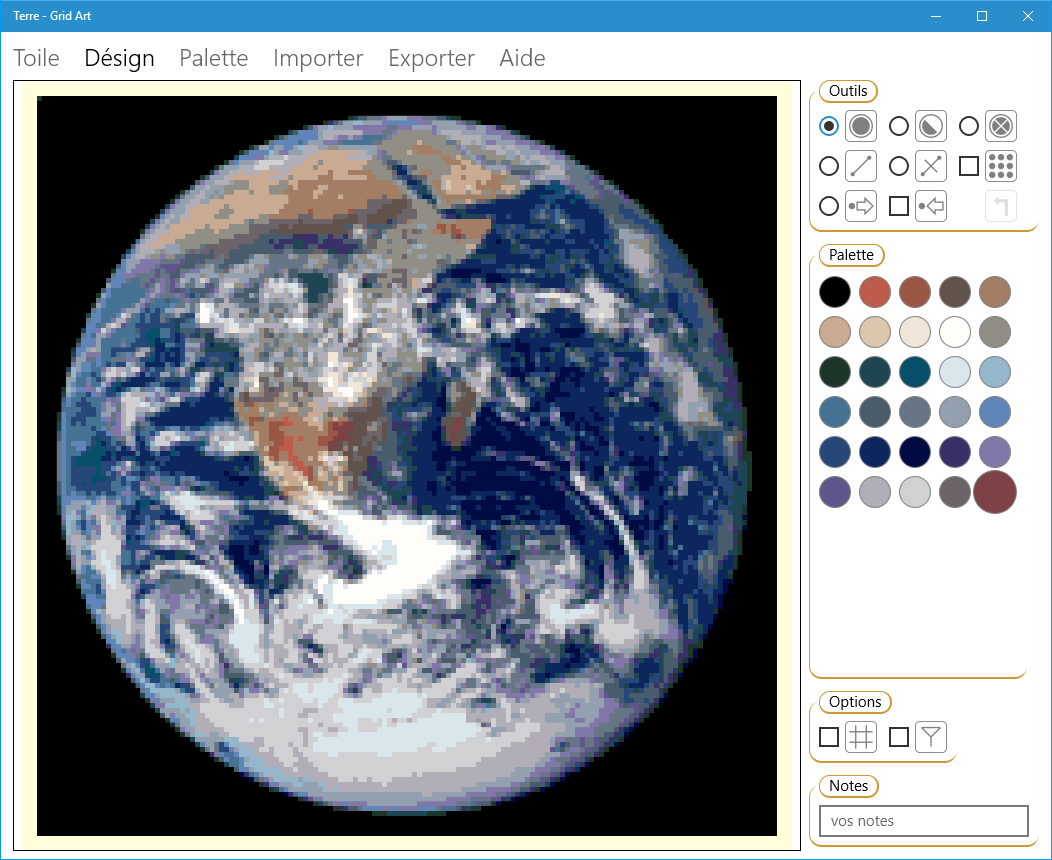Click the funnel filter icon in Options
The image size is (1052, 860).
[x=931, y=737]
